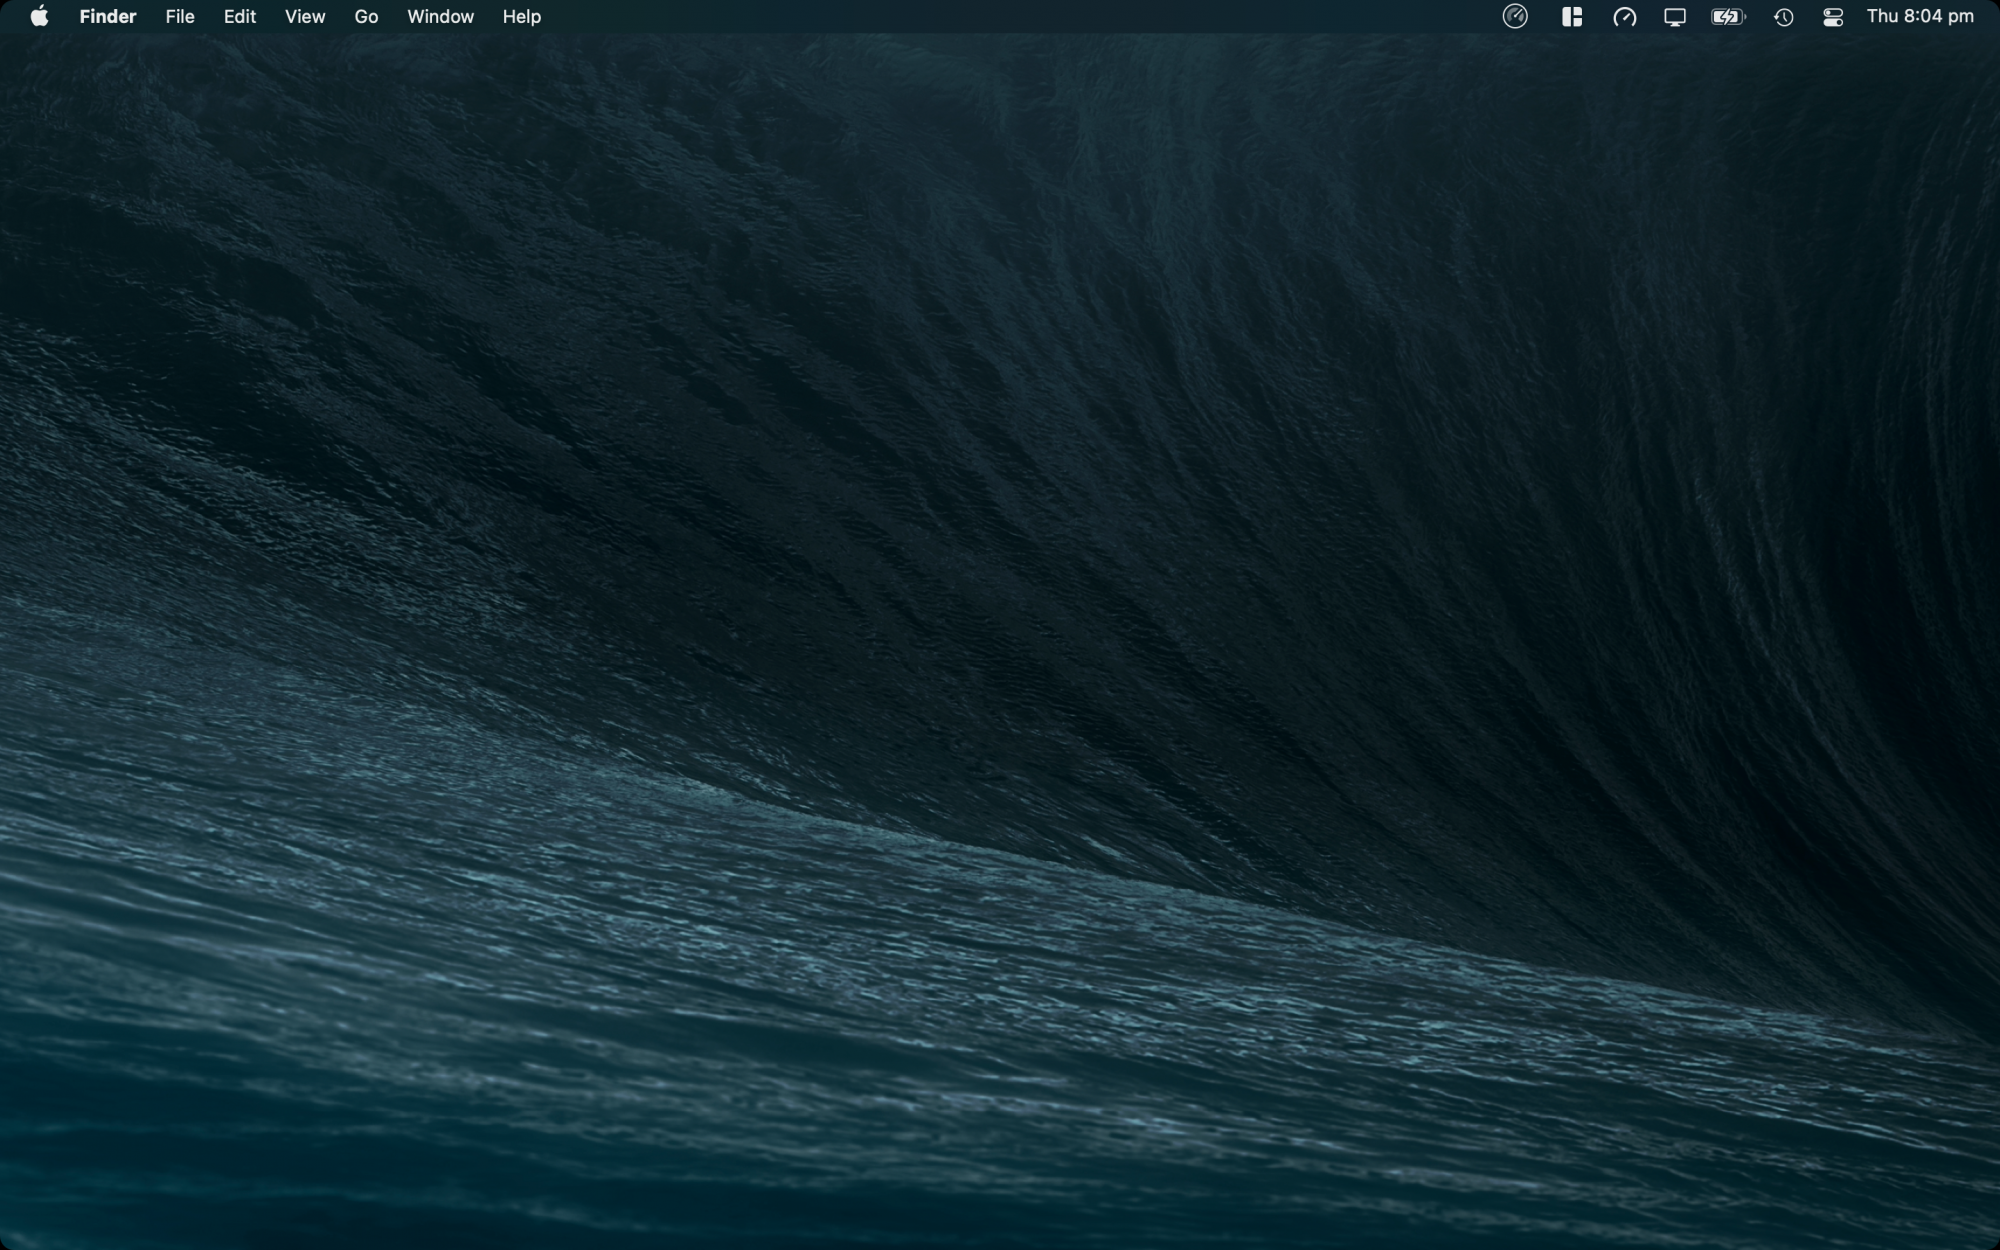Open the Apple menu

39,17
